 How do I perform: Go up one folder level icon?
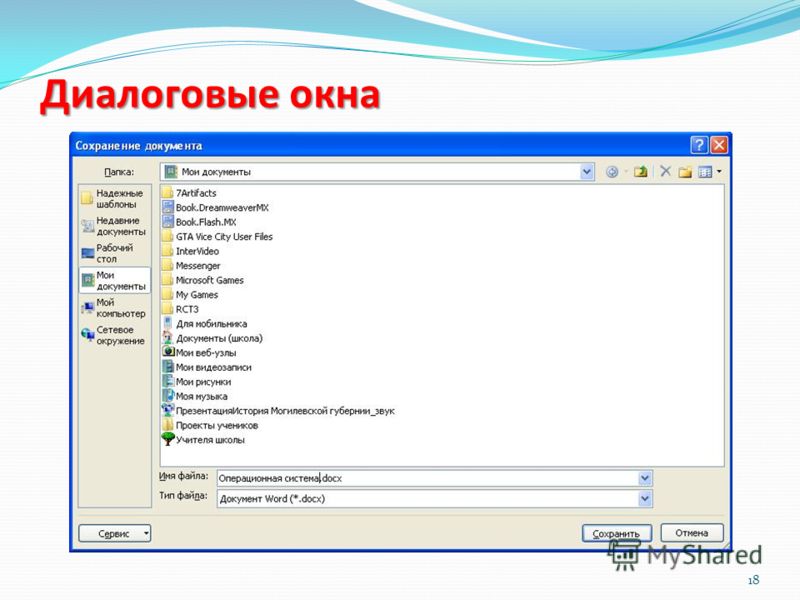[640, 172]
